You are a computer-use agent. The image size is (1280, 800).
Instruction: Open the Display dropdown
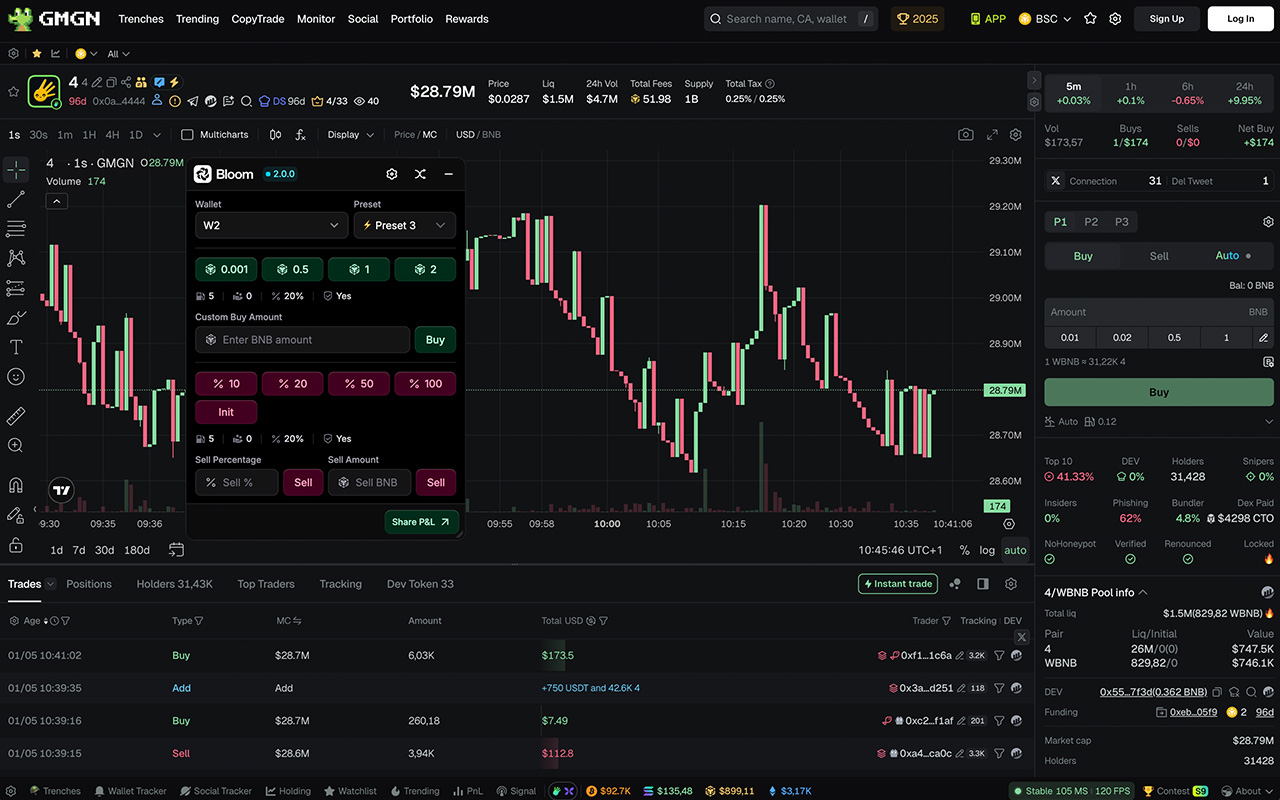pyautogui.click(x=350, y=135)
